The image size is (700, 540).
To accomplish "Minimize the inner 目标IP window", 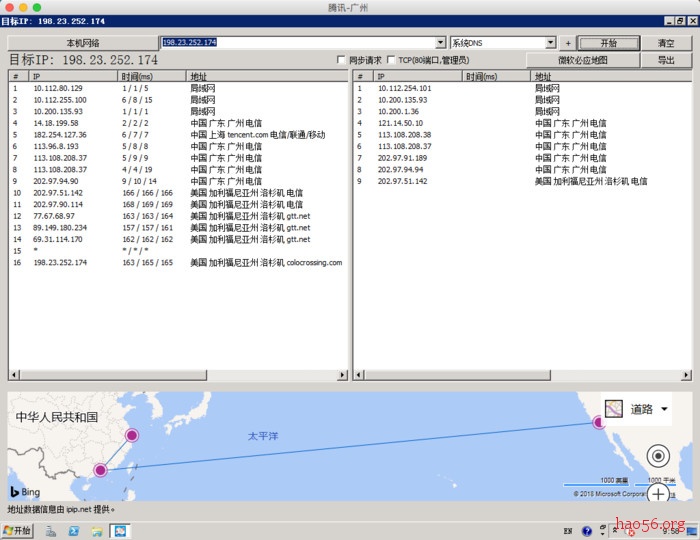I will point(669,21).
